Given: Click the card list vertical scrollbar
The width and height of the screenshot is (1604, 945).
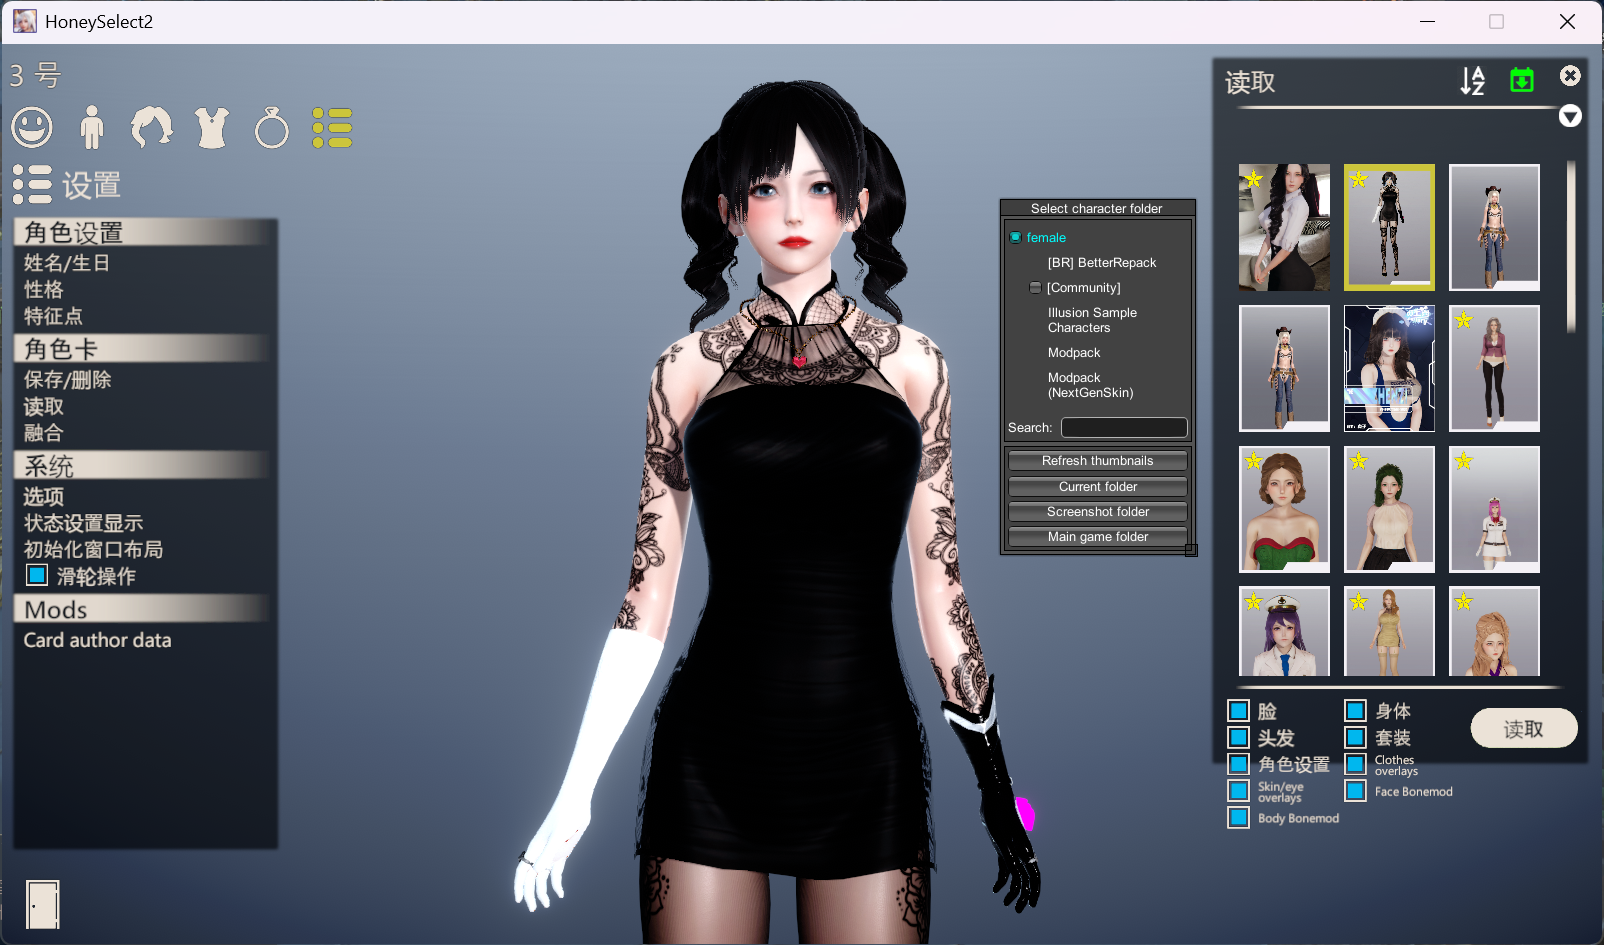Looking at the screenshot, I should pyautogui.click(x=1571, y=246).
